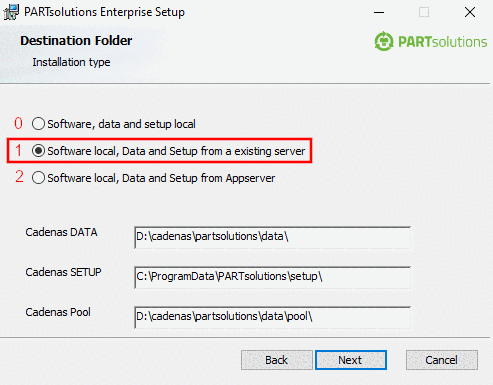Click the PARTsolutions logo

click(x=430, y=41)
